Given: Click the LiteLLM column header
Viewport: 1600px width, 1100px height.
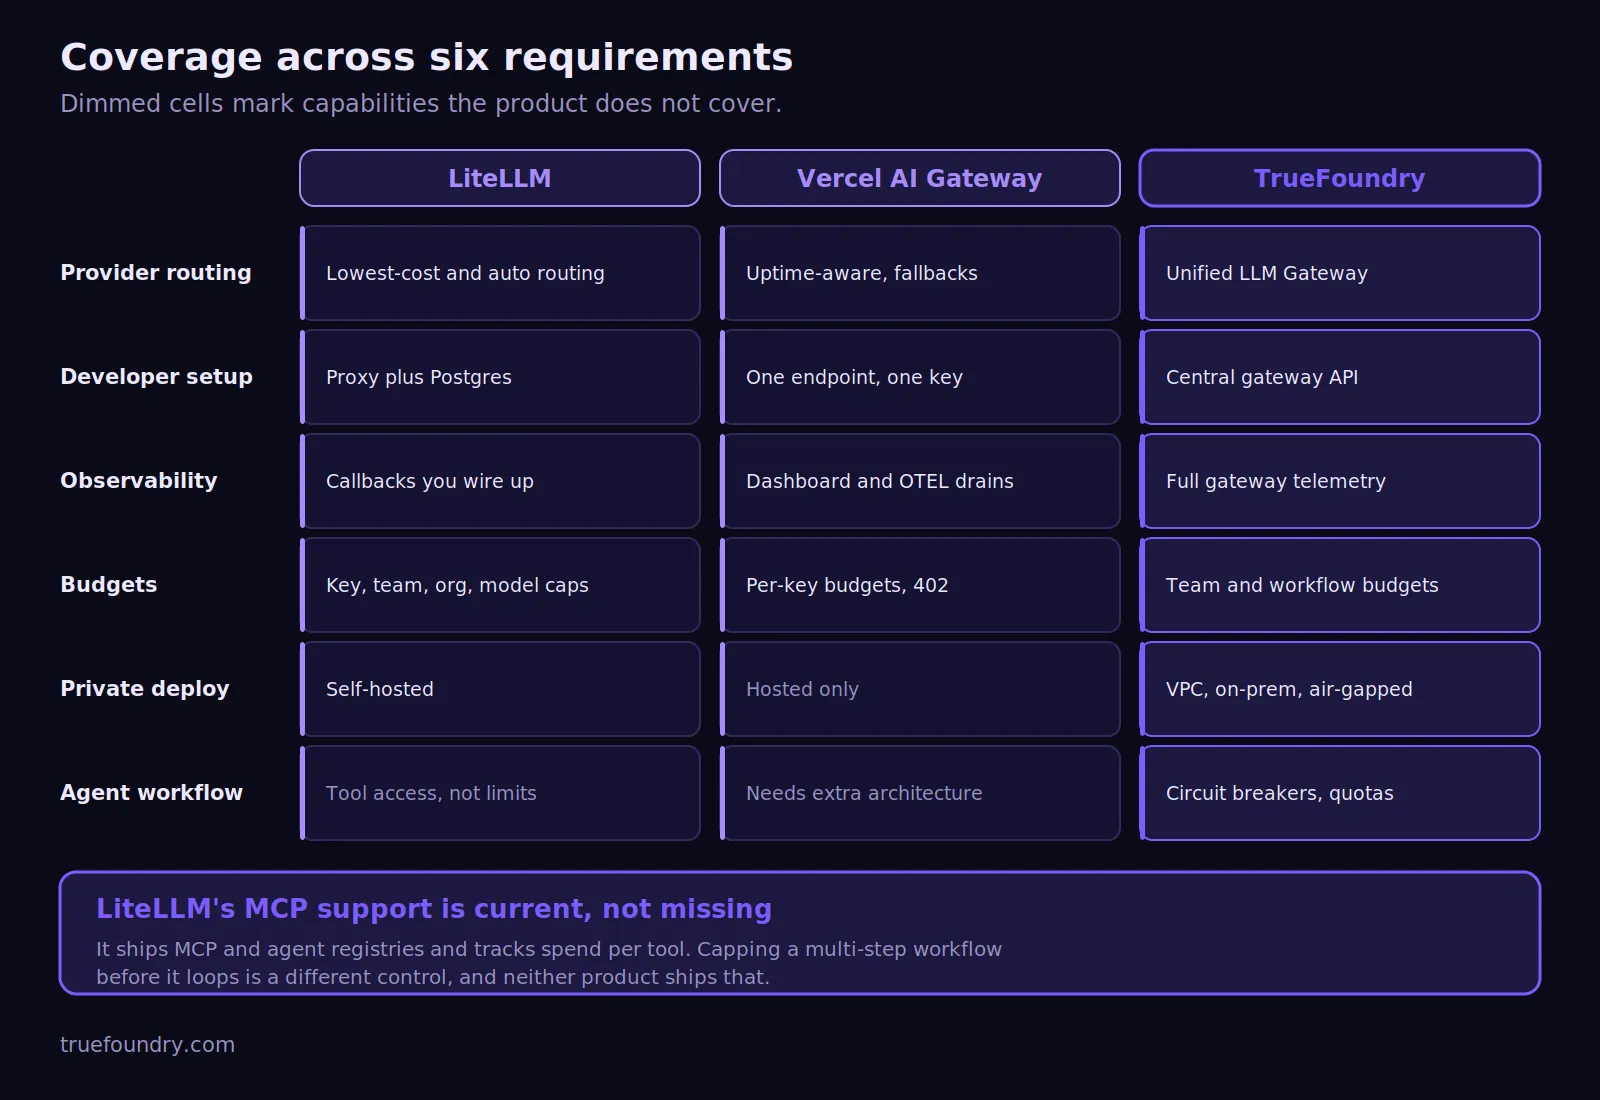Looking at the screenshot, I should 500,178.
